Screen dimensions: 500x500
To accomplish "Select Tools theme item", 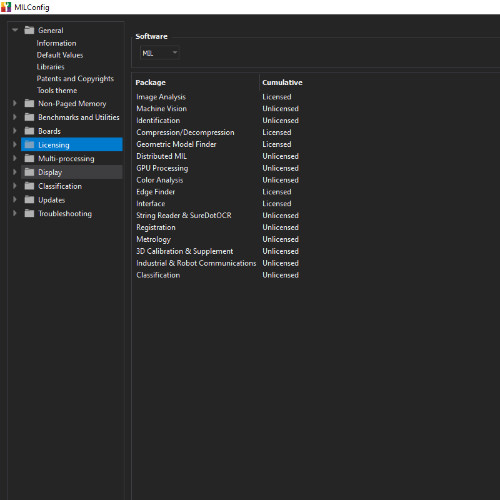I will click(x=57, y=90).
